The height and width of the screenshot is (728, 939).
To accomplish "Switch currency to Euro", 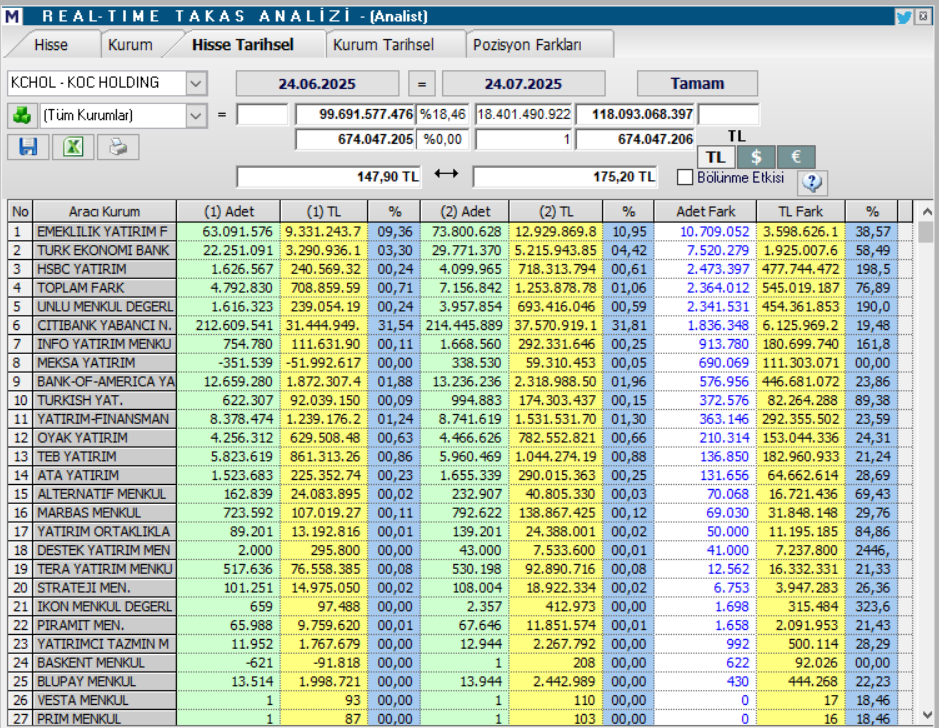I will point(796,157).
